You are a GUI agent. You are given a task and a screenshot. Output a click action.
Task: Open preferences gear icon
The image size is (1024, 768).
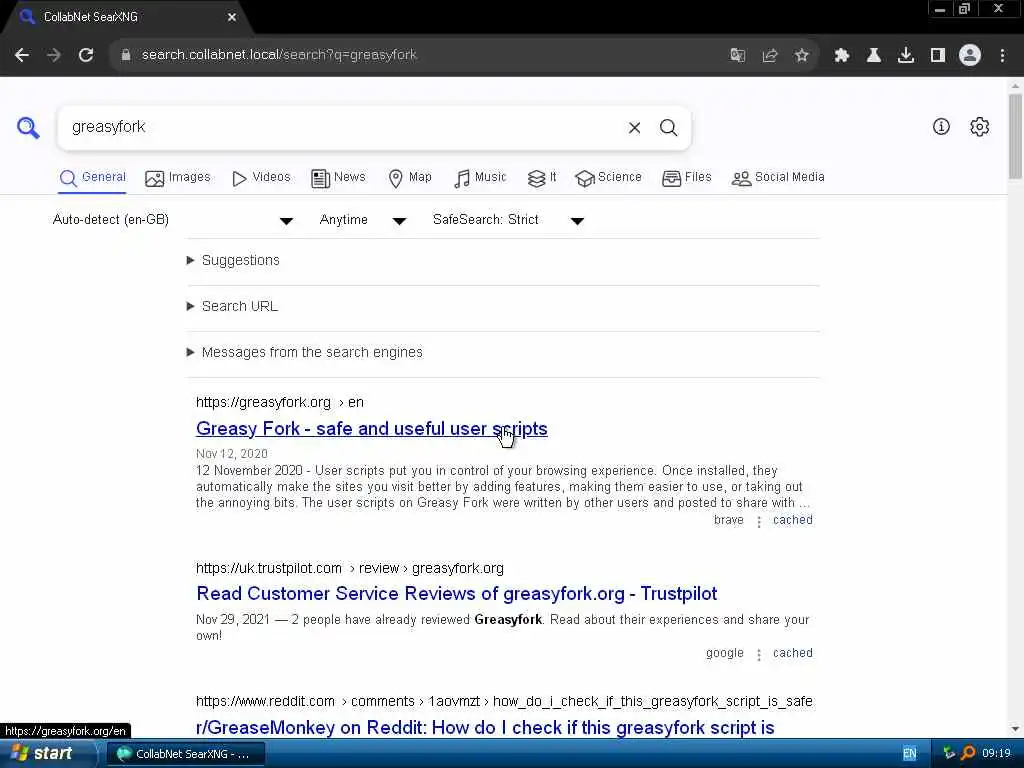pos(980,127)
